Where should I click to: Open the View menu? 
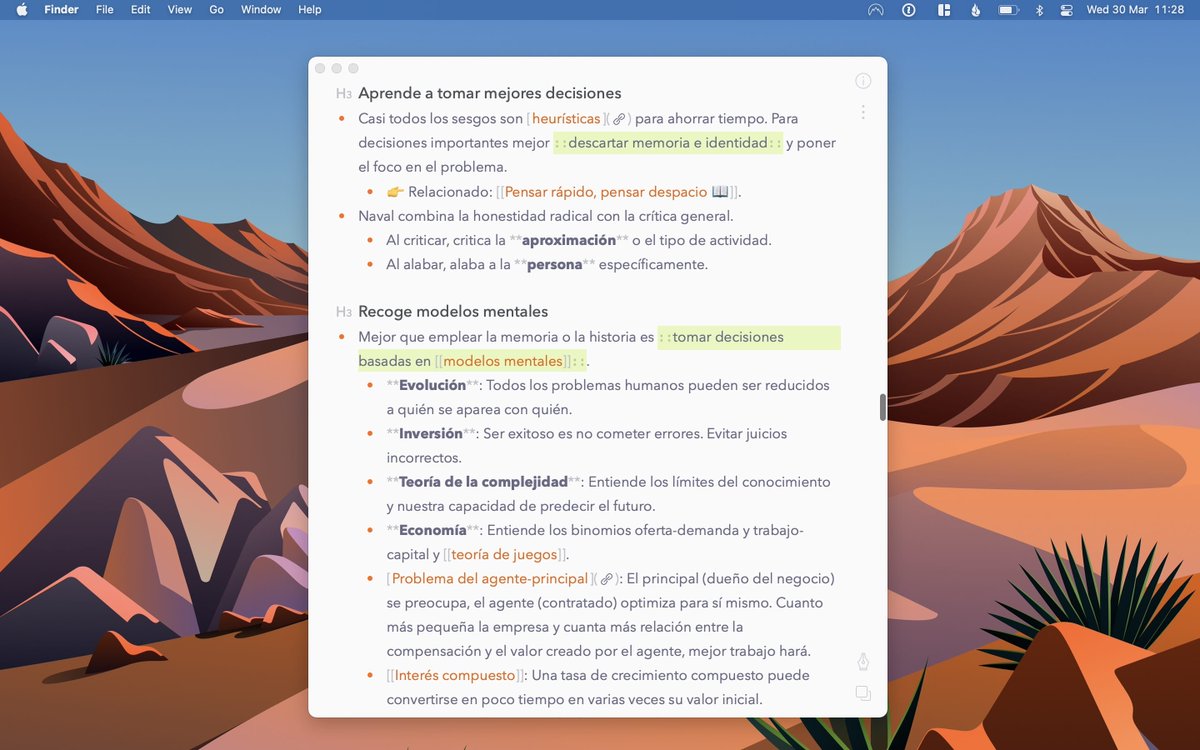pyautogui.click(x=180, y=10)
